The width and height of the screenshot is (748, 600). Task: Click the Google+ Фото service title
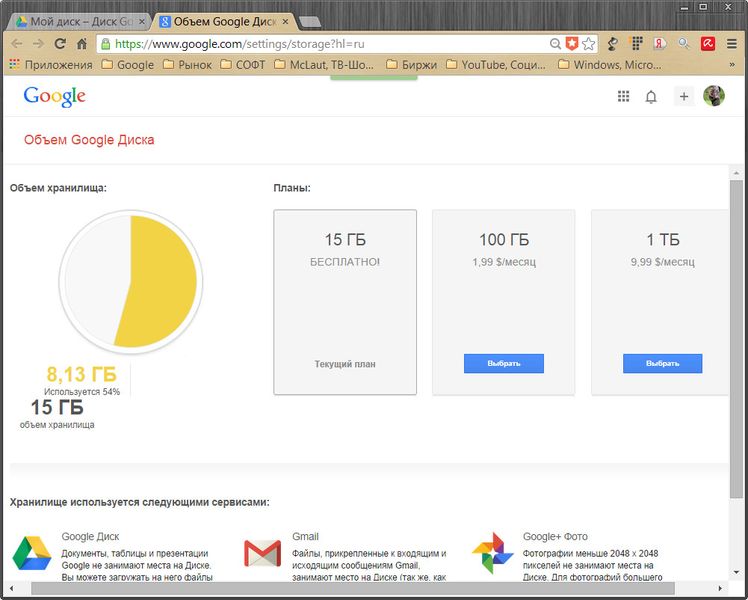555,537
